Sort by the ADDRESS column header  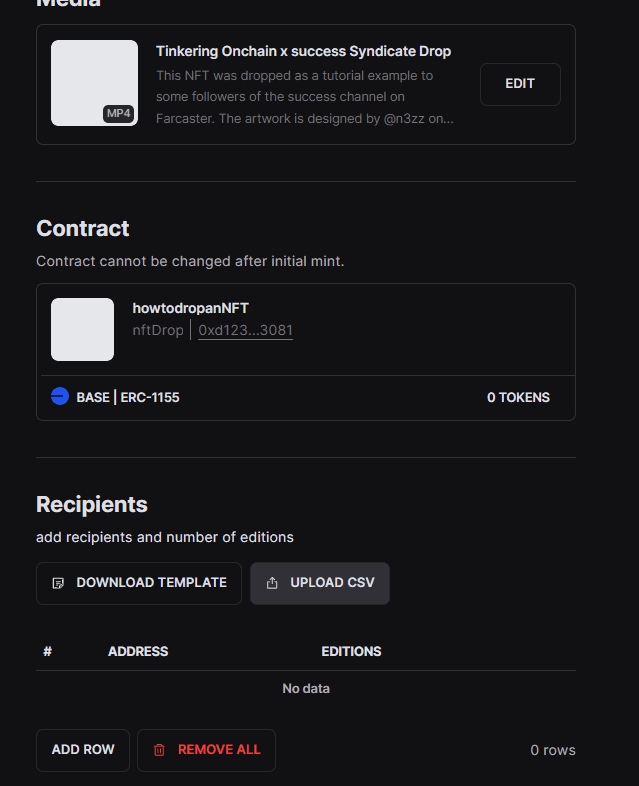pyautogui.click(x=138, y=651)
